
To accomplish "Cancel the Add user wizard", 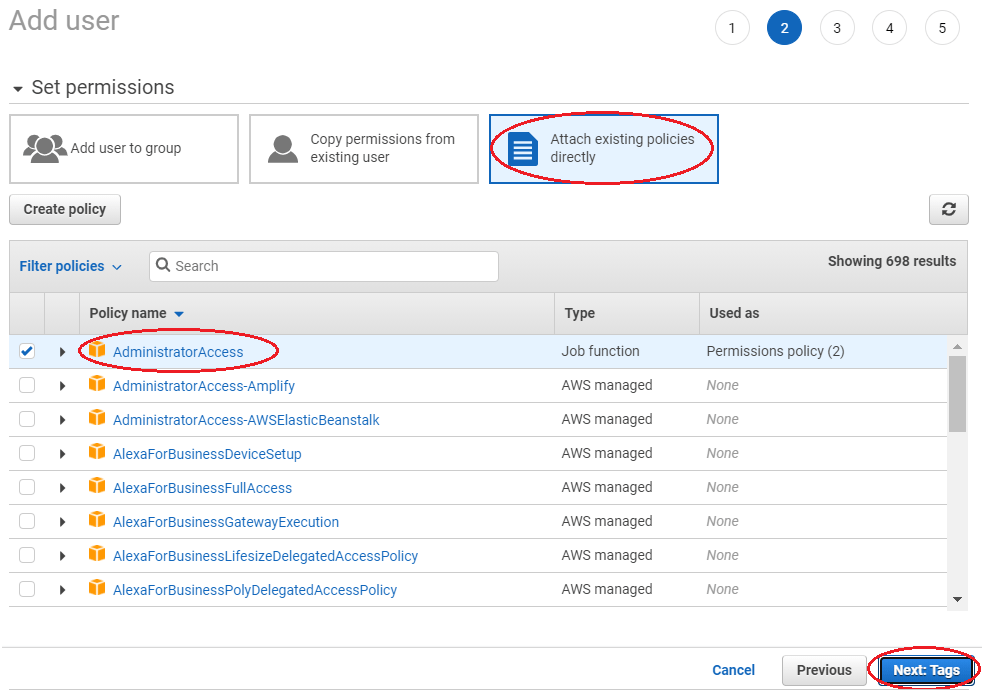I will 733,670.
